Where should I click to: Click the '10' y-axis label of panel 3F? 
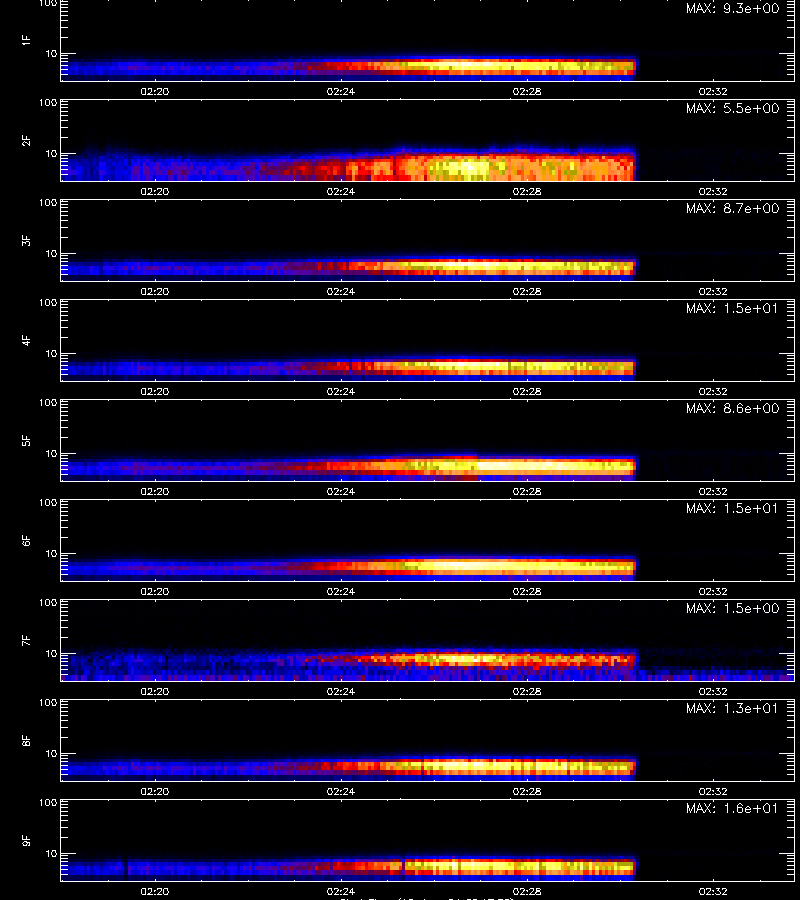click(x=52, y=253)
